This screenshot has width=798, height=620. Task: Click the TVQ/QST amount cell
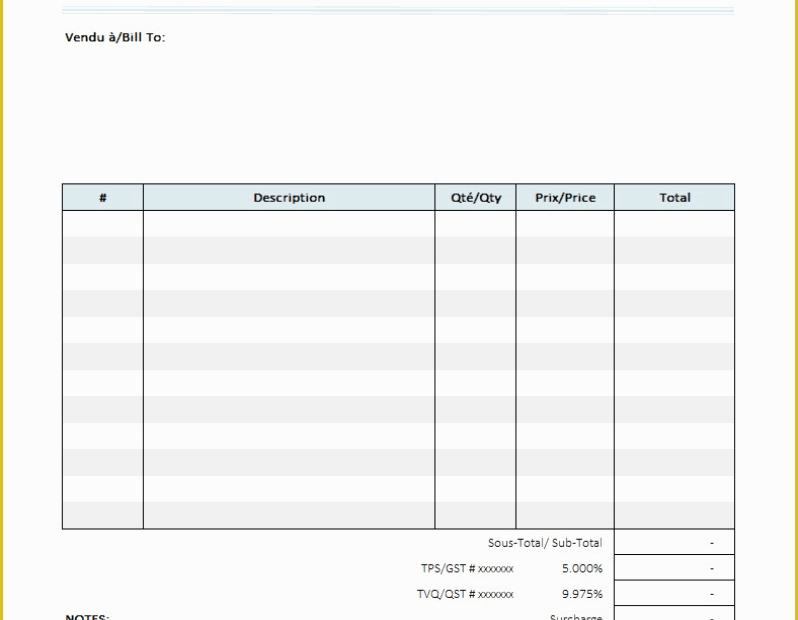(x=674, y=593)
